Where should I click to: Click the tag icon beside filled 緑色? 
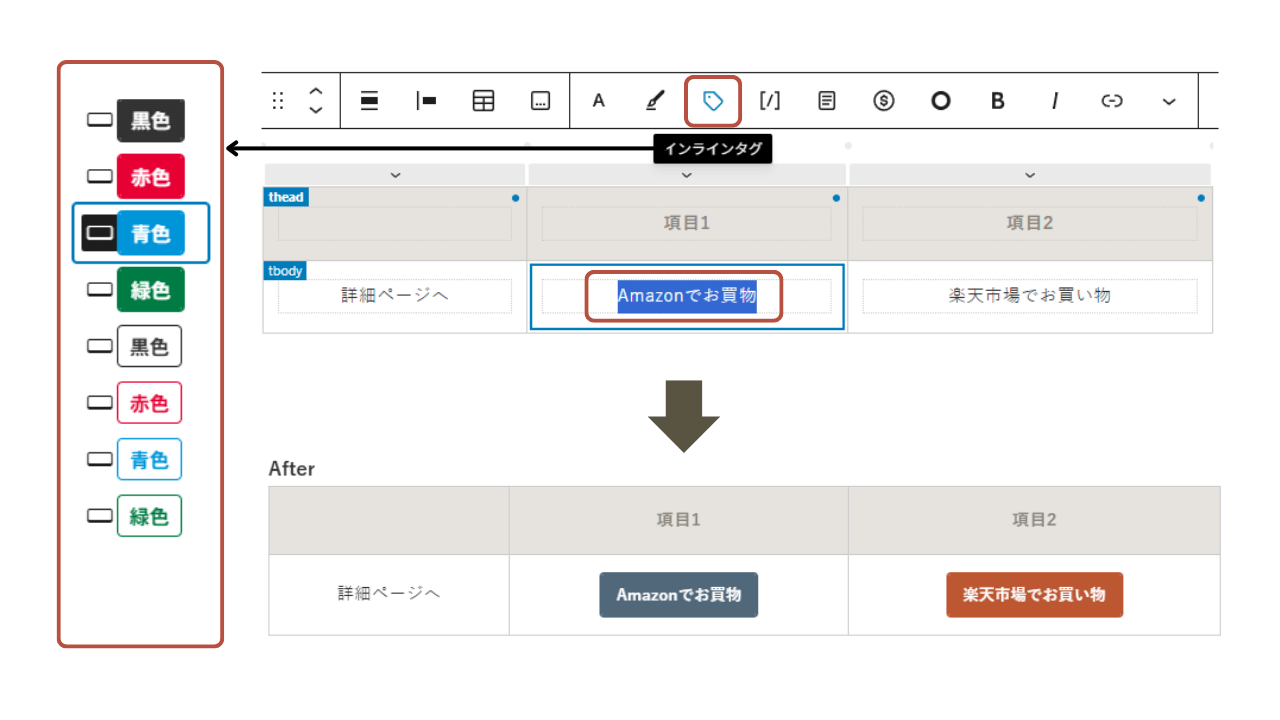point(99,289)
